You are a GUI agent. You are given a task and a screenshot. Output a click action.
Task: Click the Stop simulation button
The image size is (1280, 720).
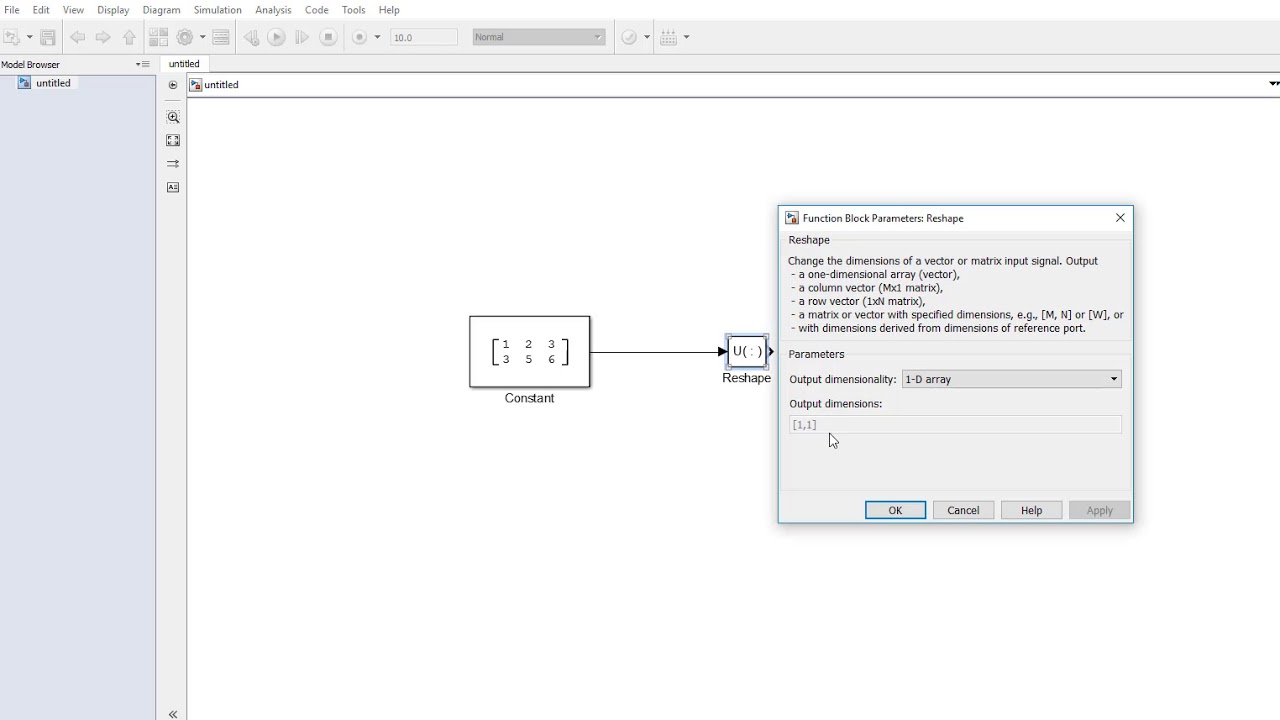click(x=328, y=37)
